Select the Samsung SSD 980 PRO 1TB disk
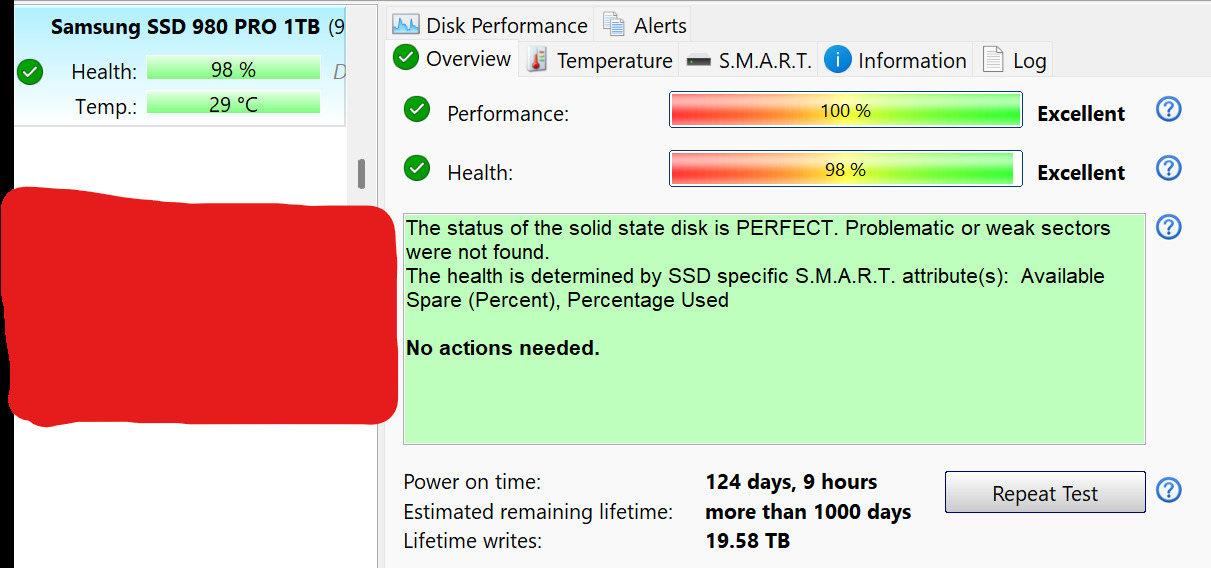 [185, 27]
